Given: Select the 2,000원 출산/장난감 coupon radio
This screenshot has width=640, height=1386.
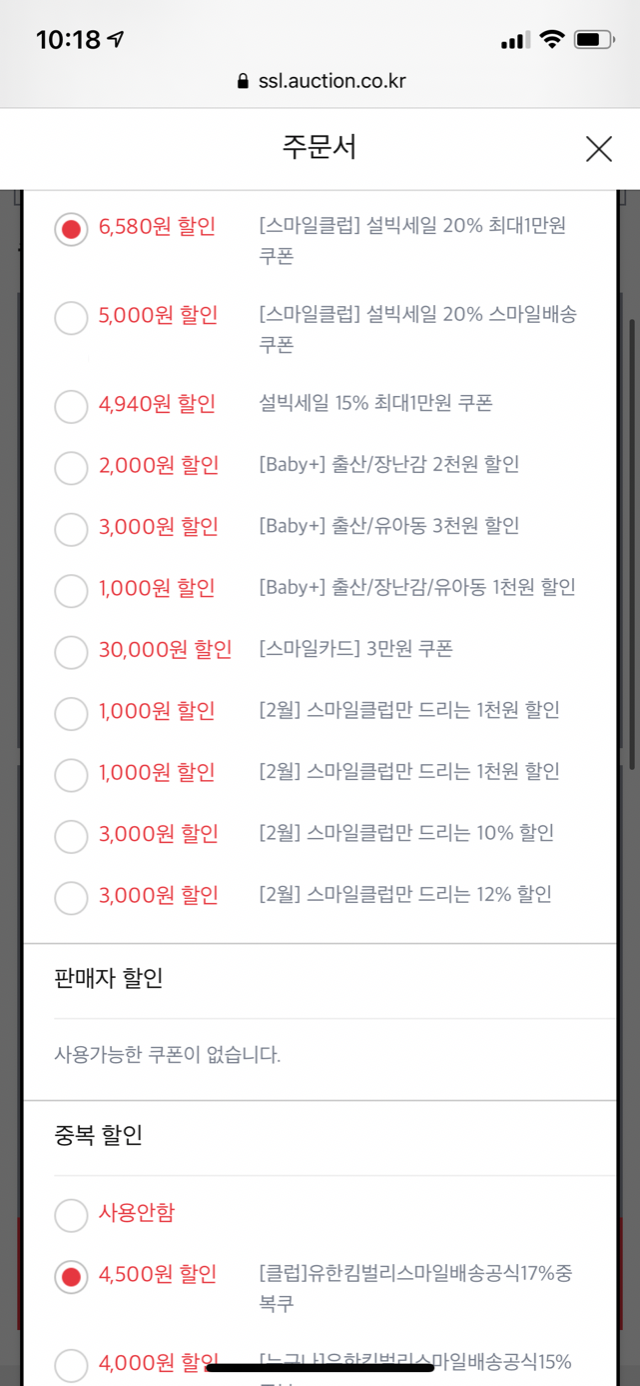Looking at the screenshot, I should 71,468.
